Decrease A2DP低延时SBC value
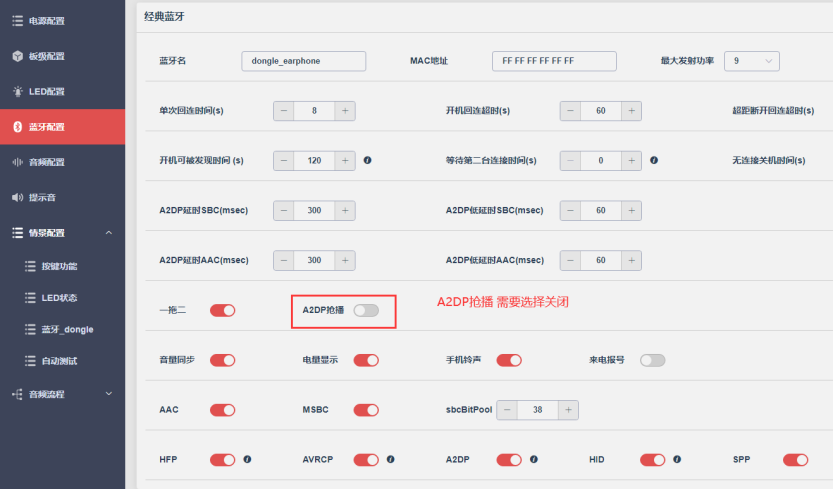This screenshot has width=833, height=489. (570, 210)
